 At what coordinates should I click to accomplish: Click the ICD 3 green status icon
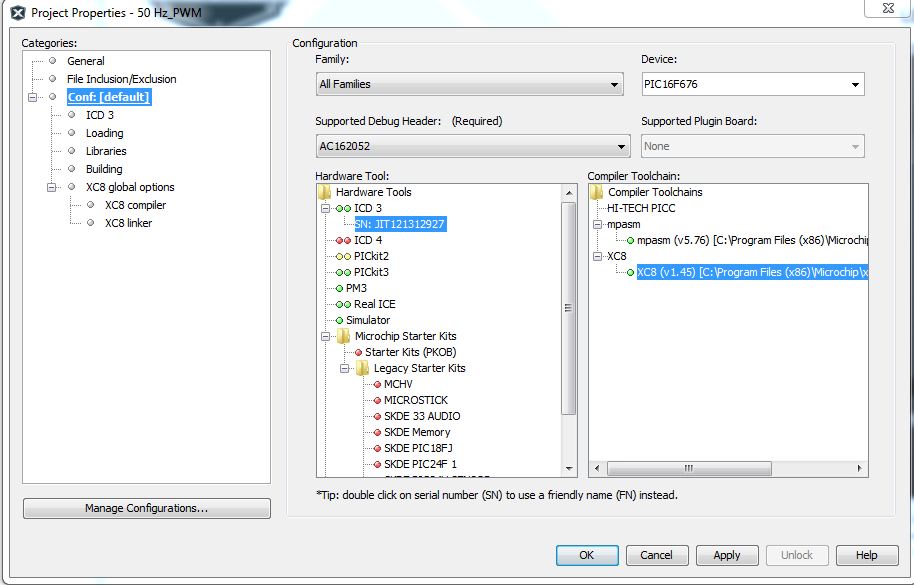[x=342, y=208]
